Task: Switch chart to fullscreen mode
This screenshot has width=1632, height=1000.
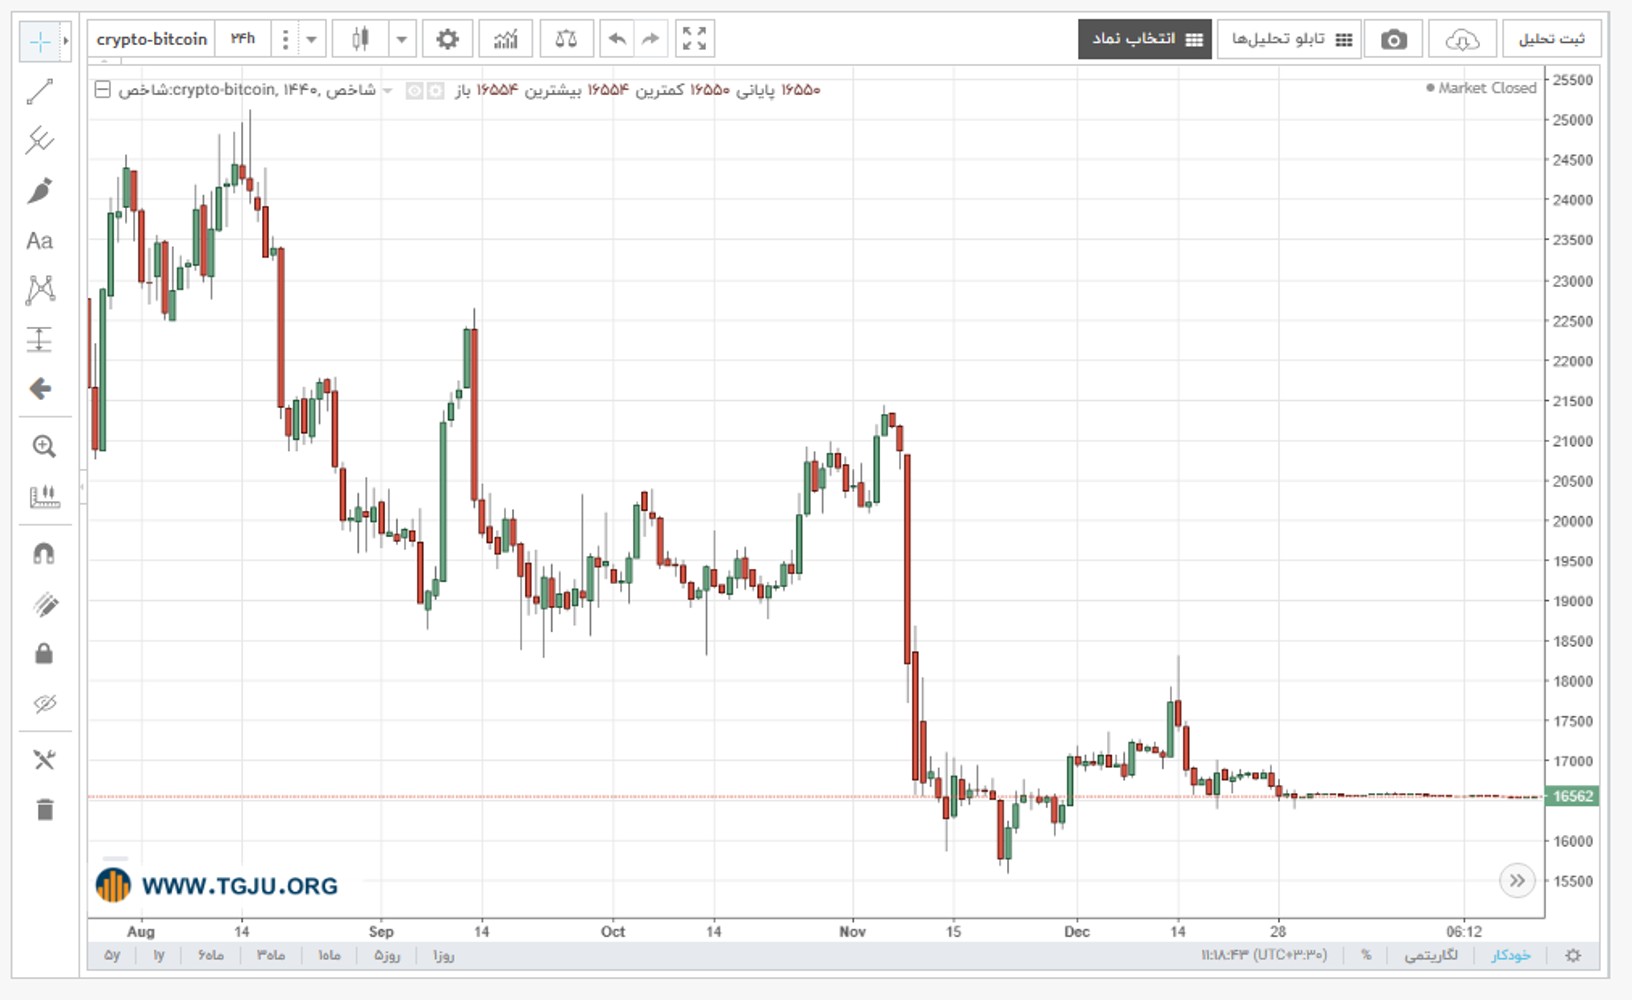Action: tap(694, 39)
